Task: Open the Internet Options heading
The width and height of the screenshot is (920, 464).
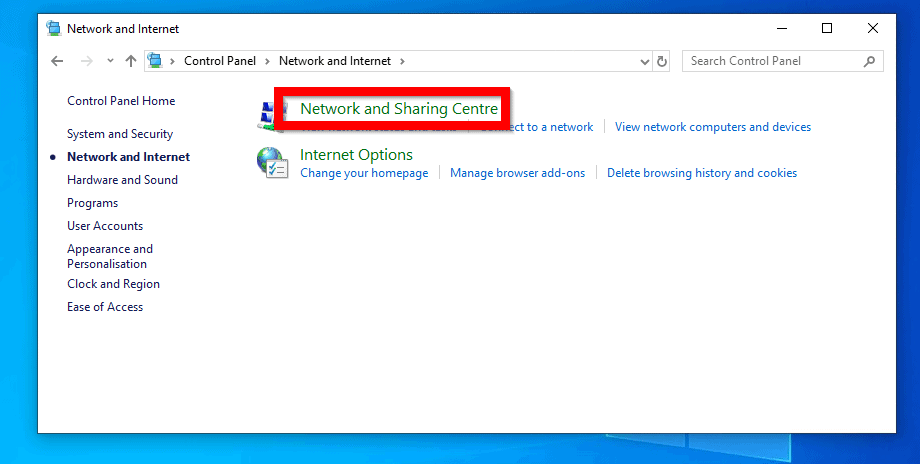Action: [356, 155]
